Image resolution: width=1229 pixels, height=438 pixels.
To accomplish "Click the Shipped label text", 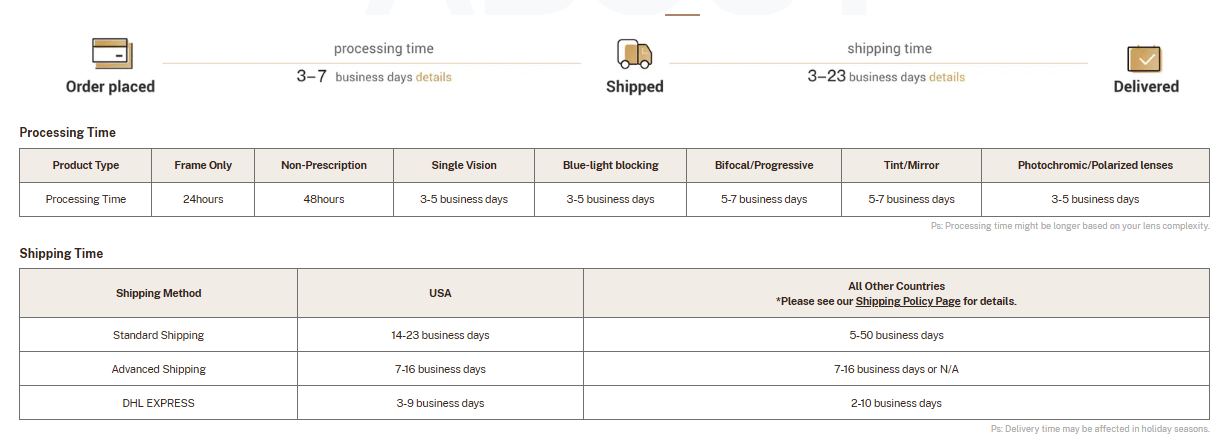I will (634, 87).
